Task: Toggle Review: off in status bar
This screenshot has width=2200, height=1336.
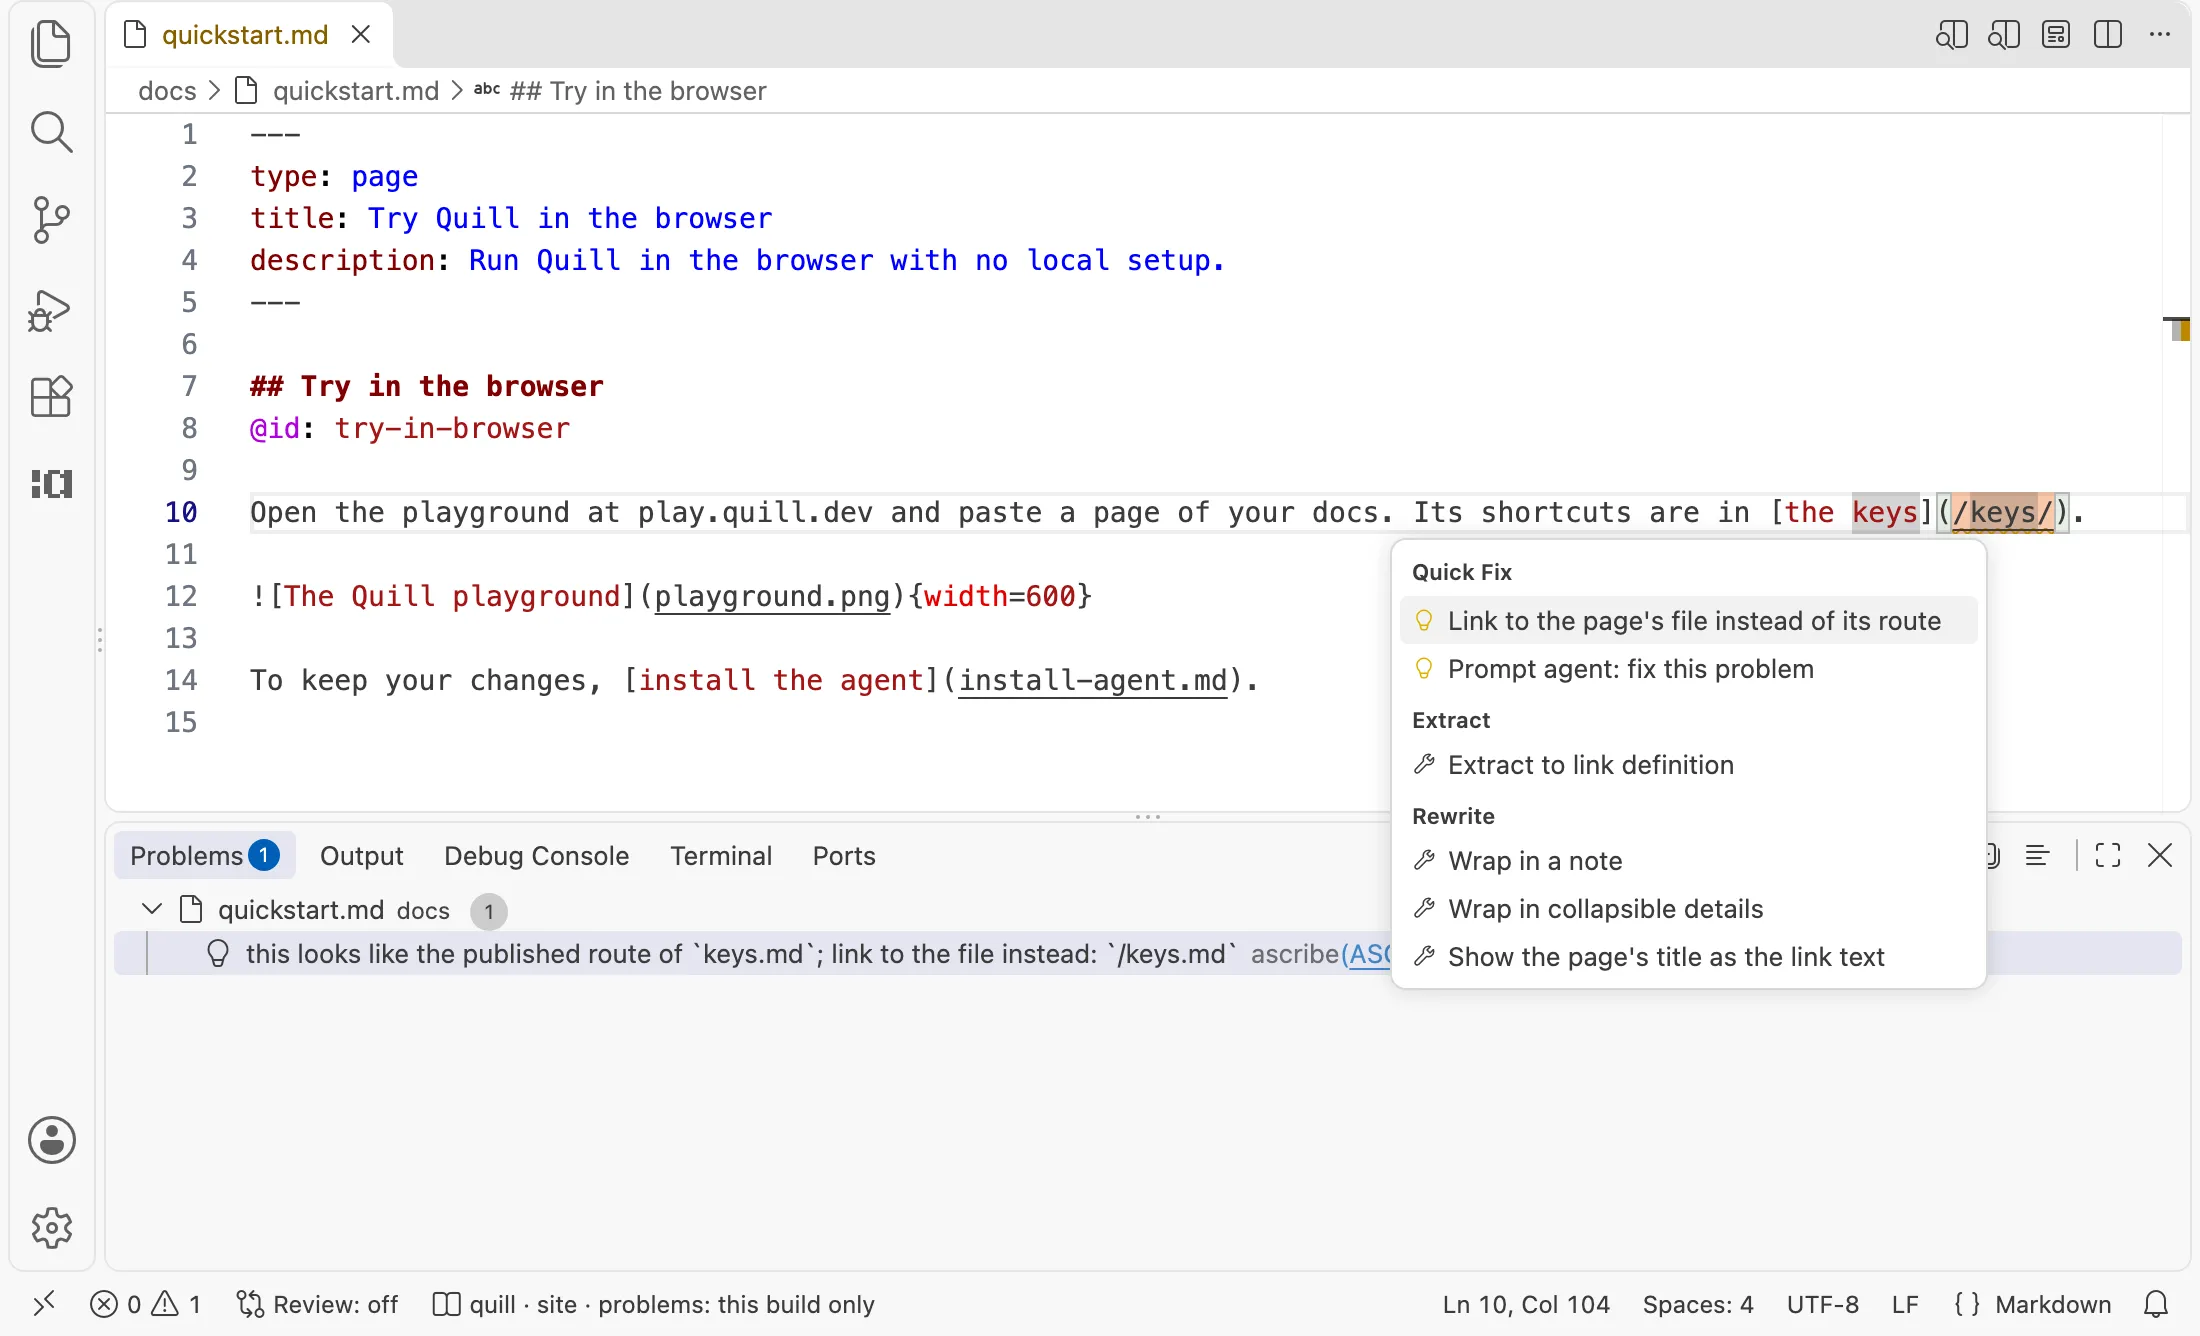Action: (x=317, y=1304)
